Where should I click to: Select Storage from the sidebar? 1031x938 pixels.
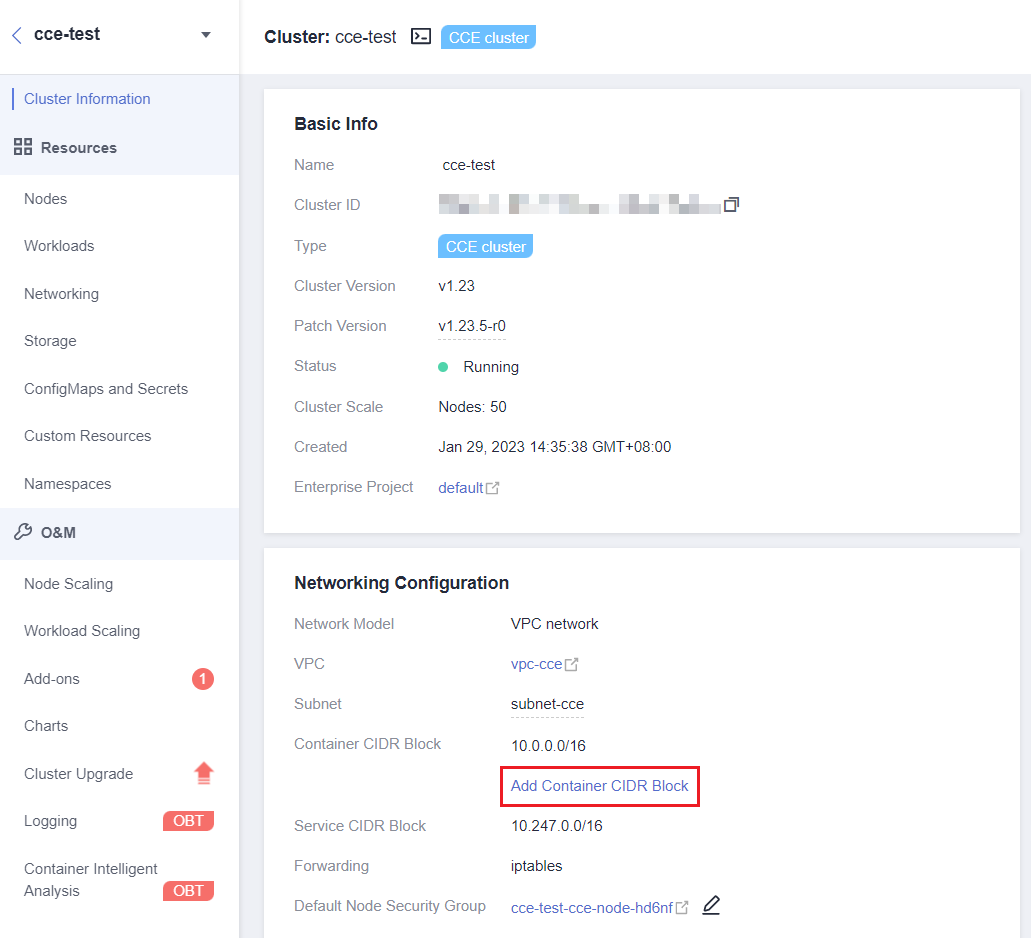pyautogui.click(x=50, y=341)
